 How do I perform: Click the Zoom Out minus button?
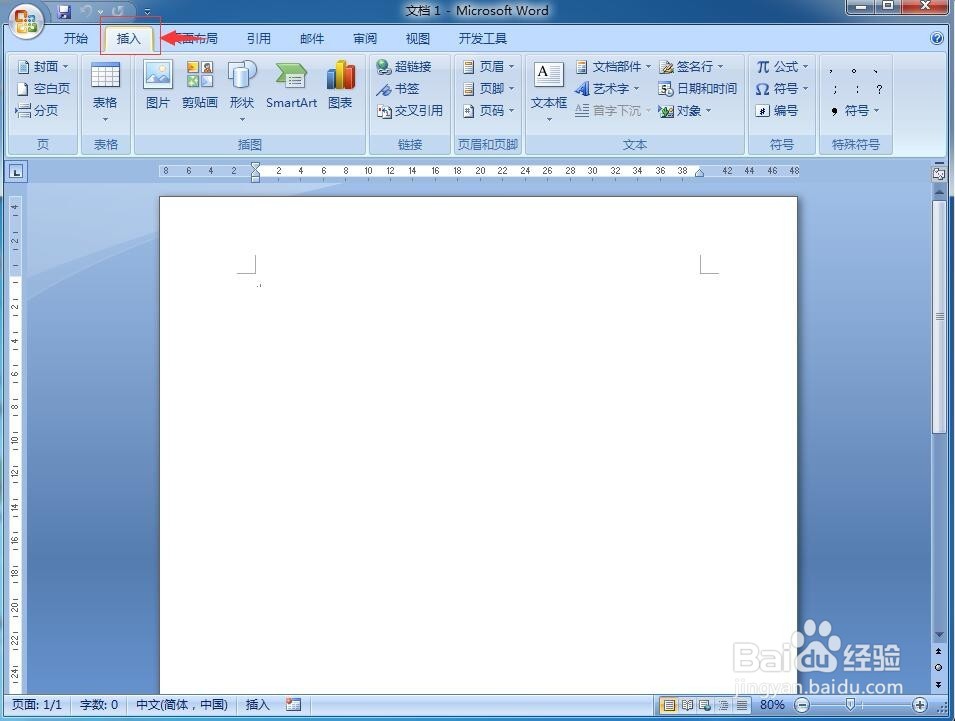[803, 705]
